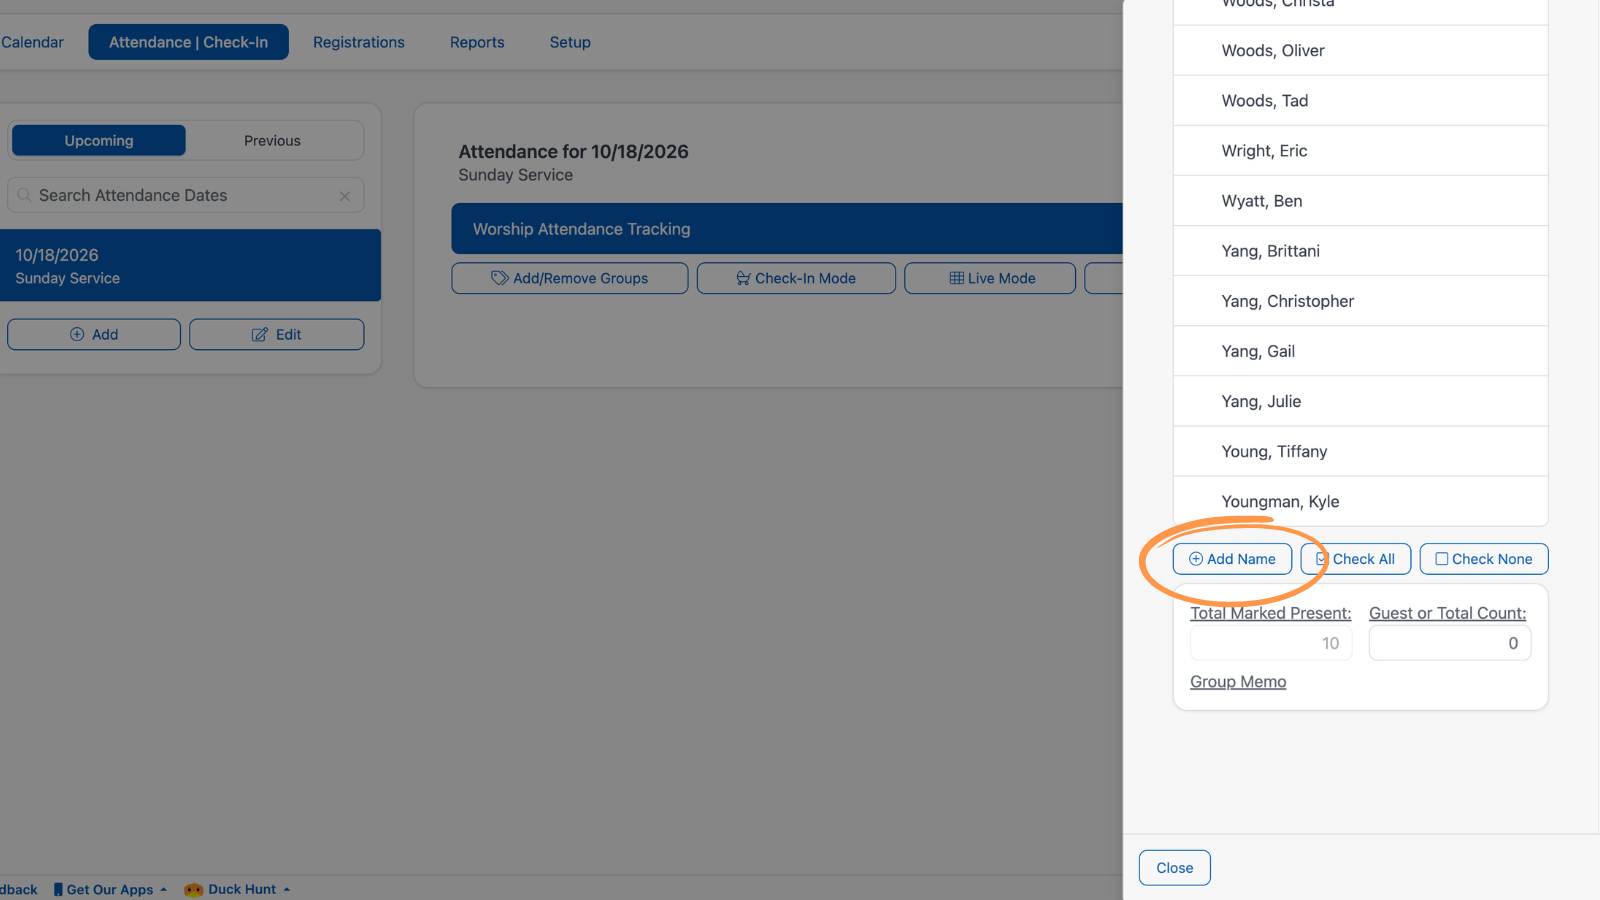Click the Total Marked Present field
The image size is (1600, 900).
(x=1271, y=643)
